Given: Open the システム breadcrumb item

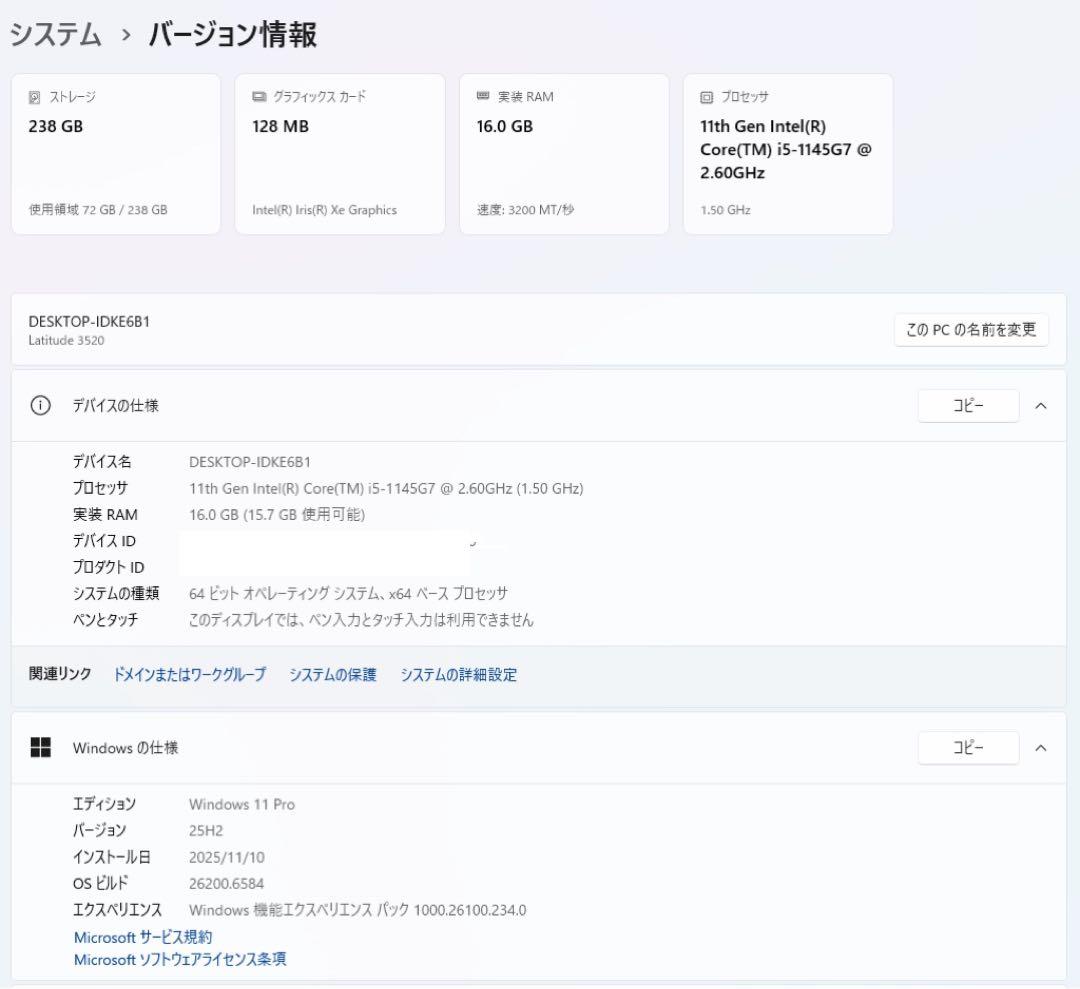Looking at the screenshot, I should (x=52, y=31).
